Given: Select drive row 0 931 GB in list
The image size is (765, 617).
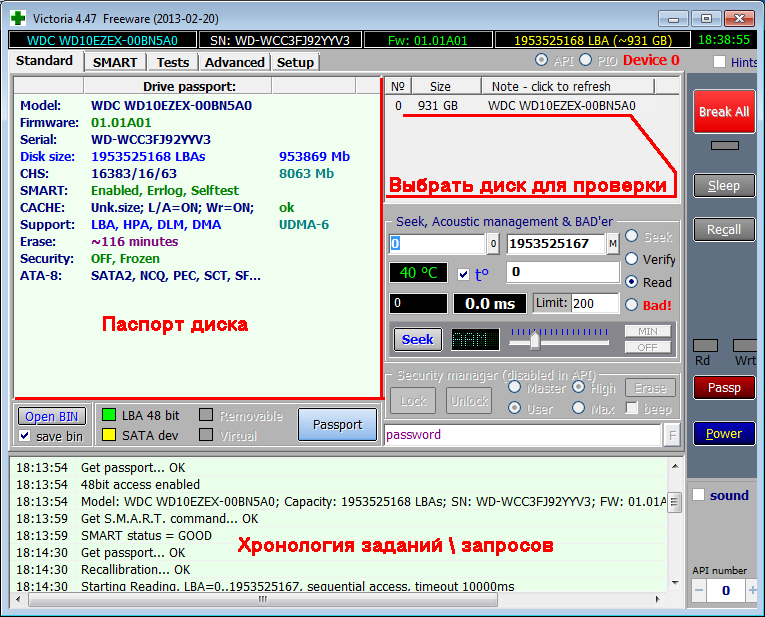Looking at the screenshot, I should pyautogui.click(x=532, y=106).
